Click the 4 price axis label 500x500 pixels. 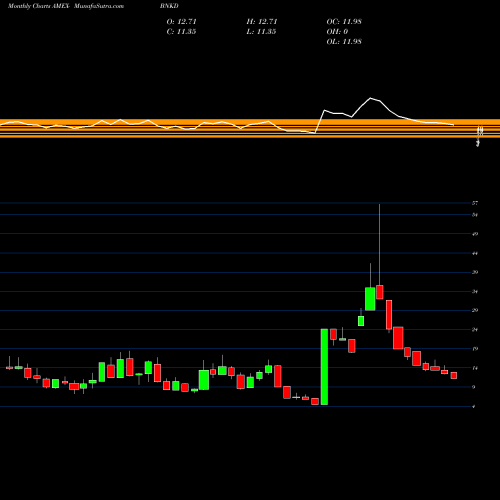click(474, 406)
